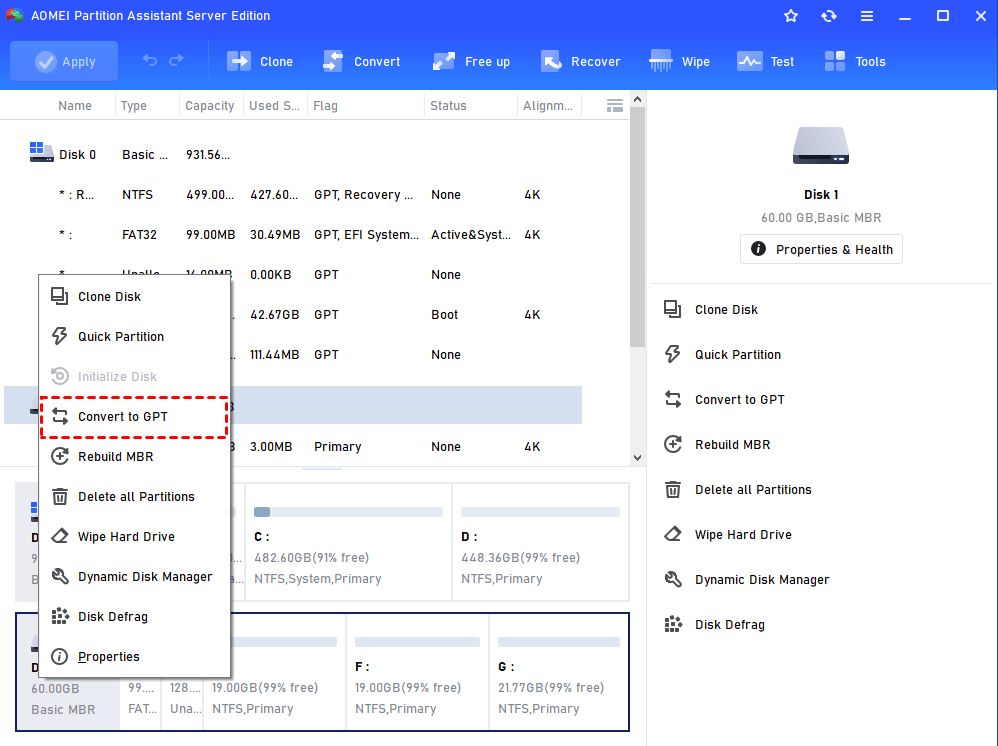998x746 pixels.
Task: Select the C: partition block in disk map
Action: [349, 542]
